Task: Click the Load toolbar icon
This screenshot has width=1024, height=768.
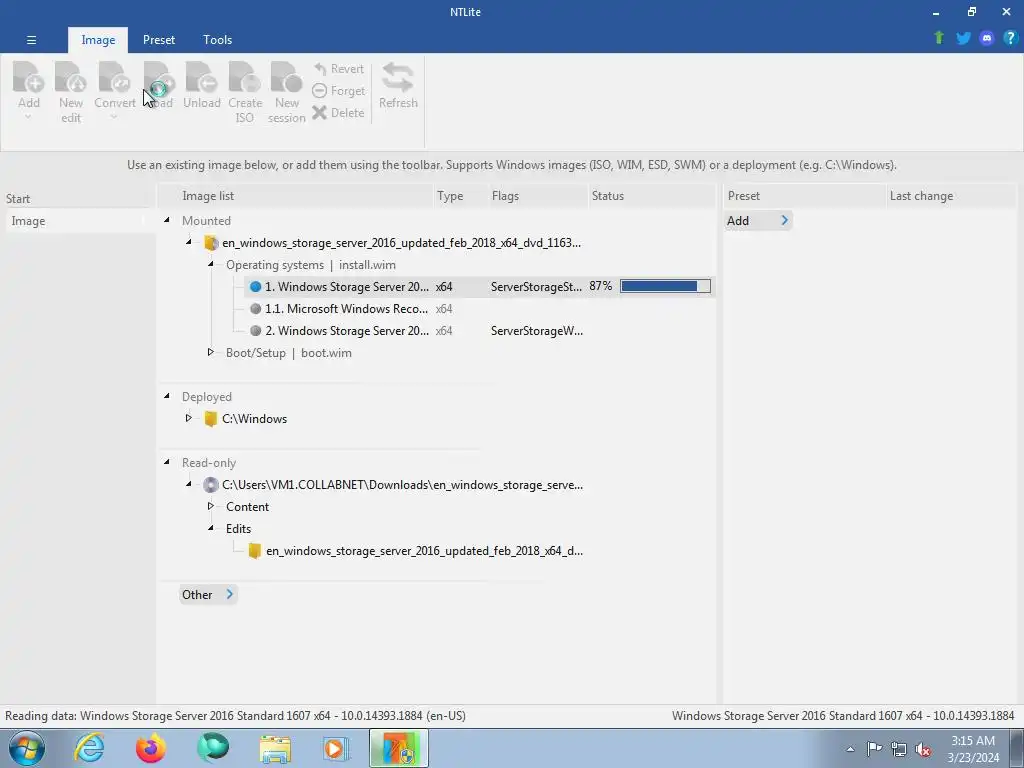Action: point(159,77)
